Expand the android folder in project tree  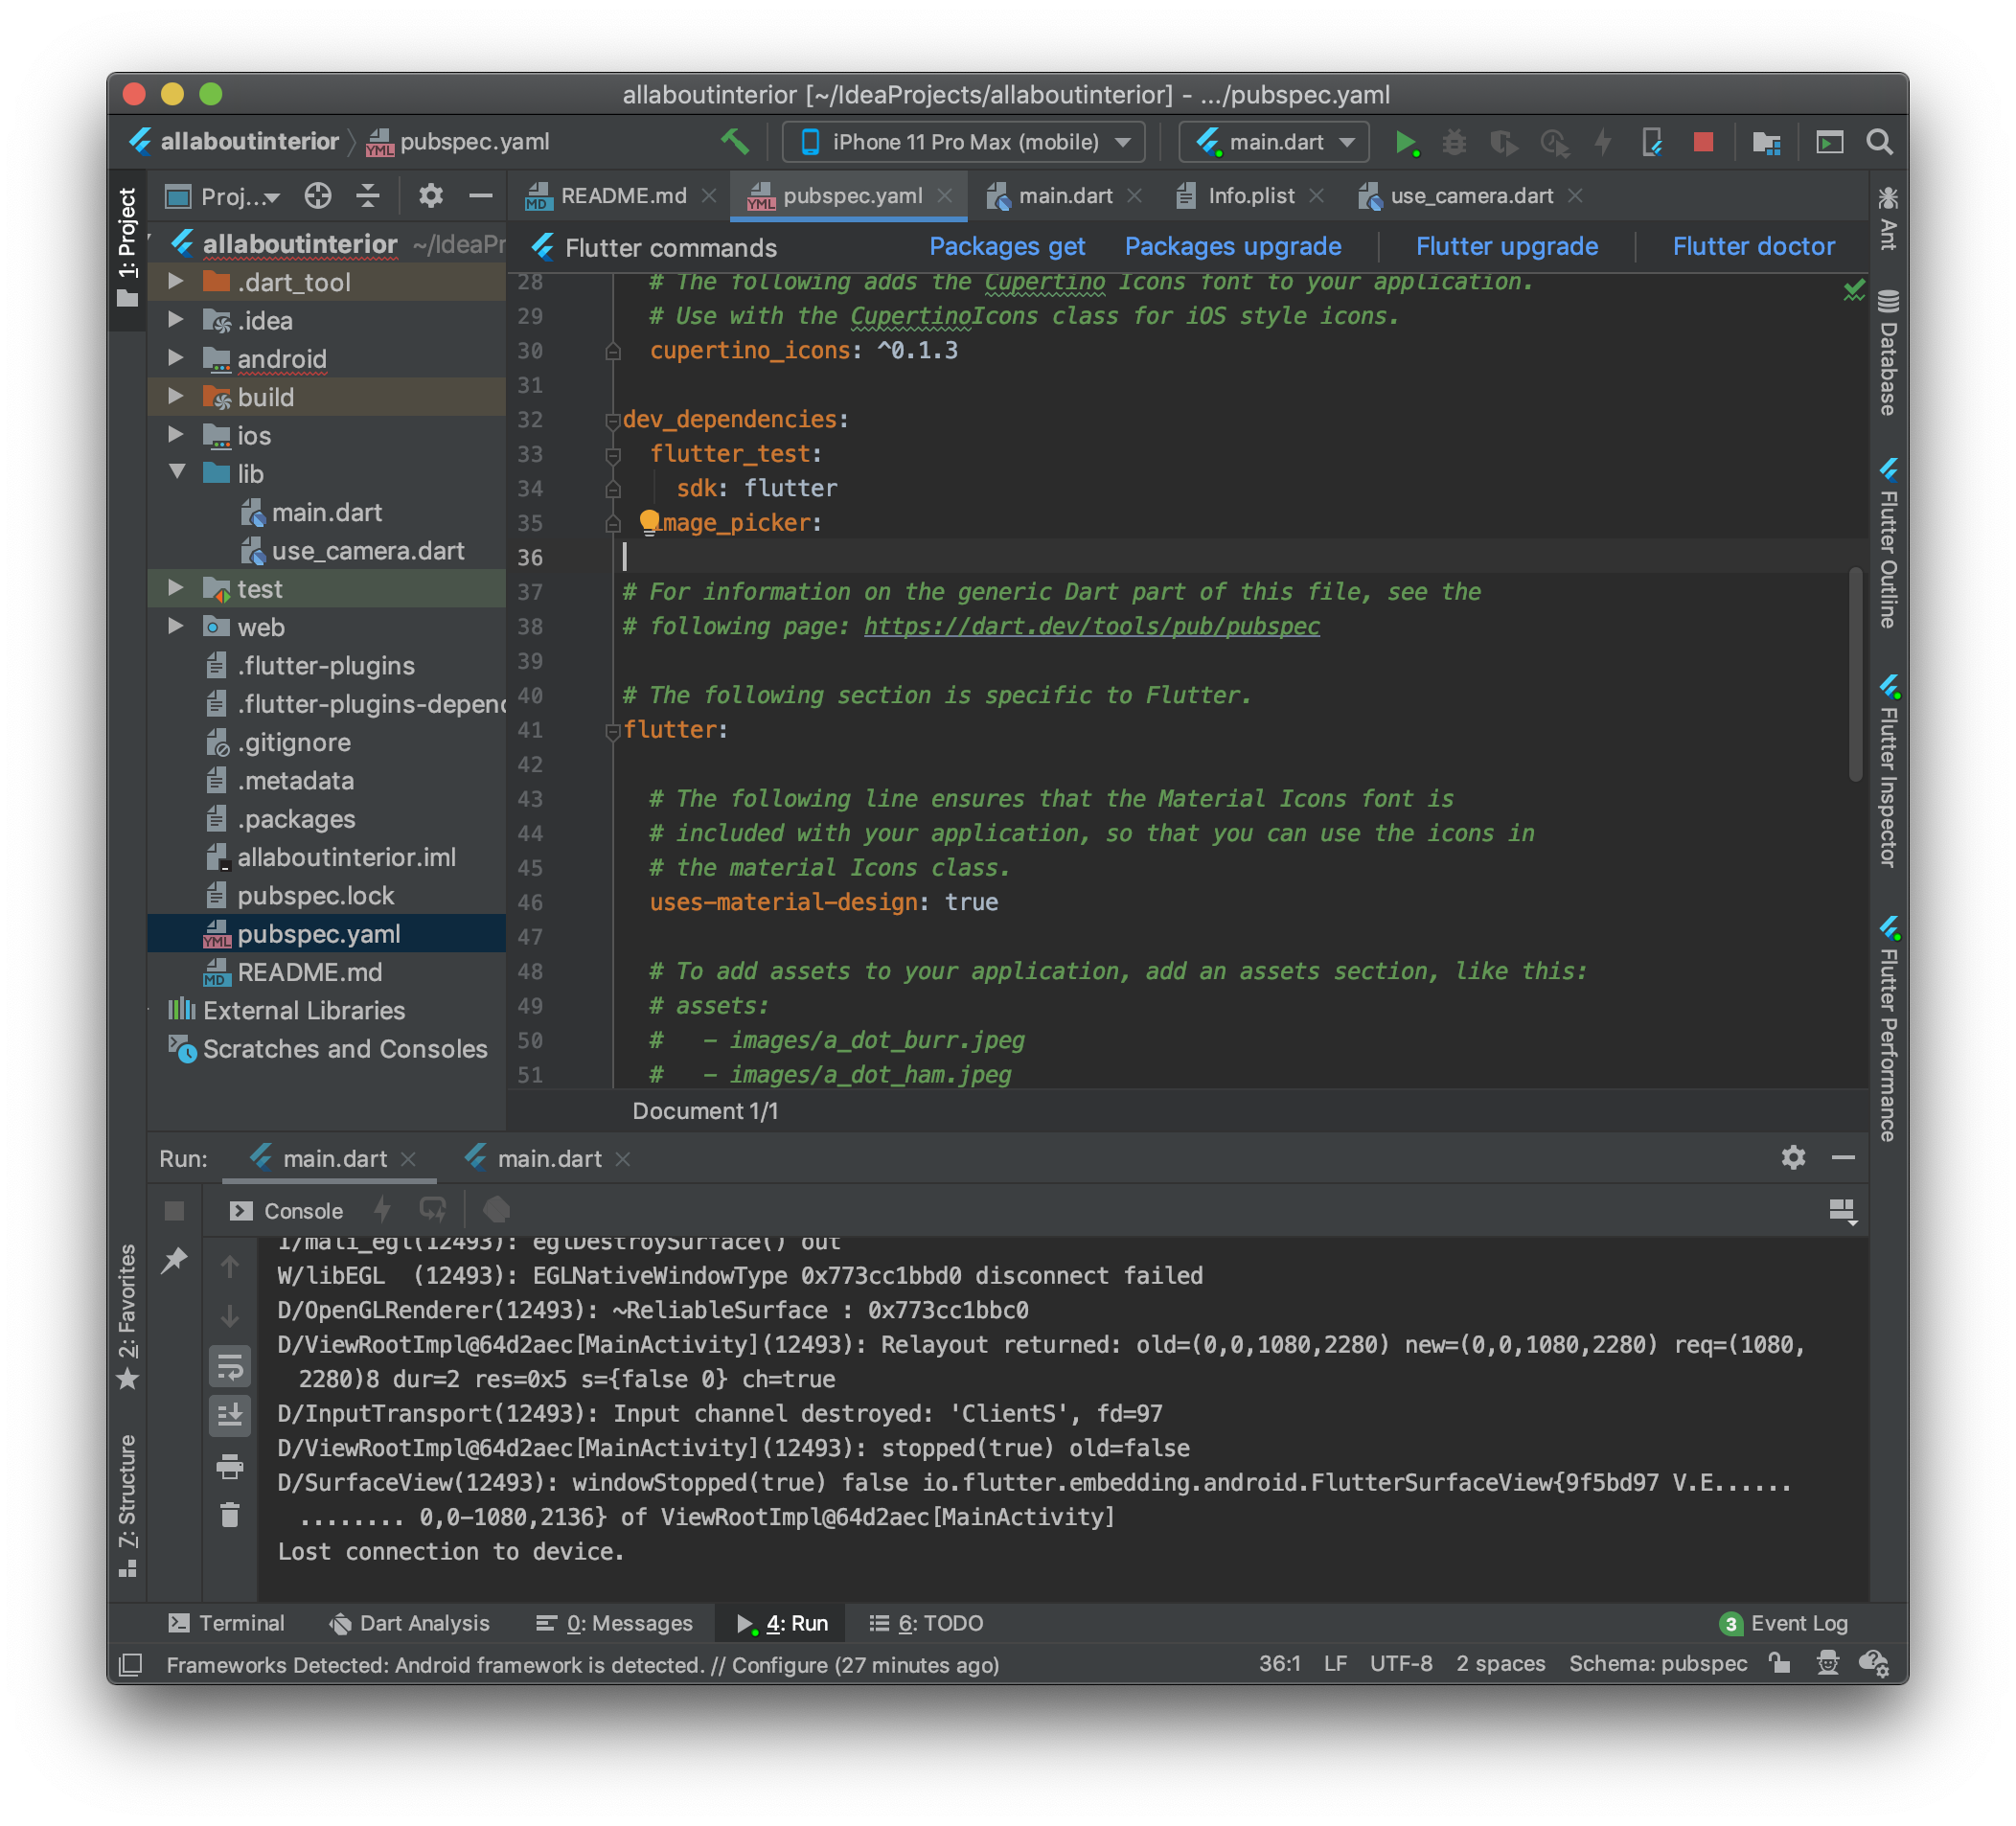click(x=176, y=358)
